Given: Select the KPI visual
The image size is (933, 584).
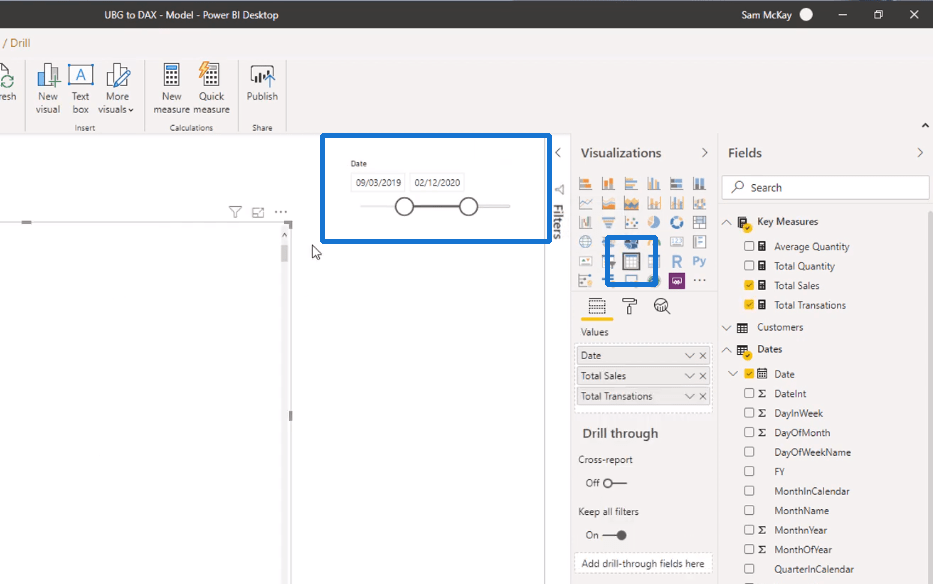Looking at the screenshot, I should (x=586, y=261).
